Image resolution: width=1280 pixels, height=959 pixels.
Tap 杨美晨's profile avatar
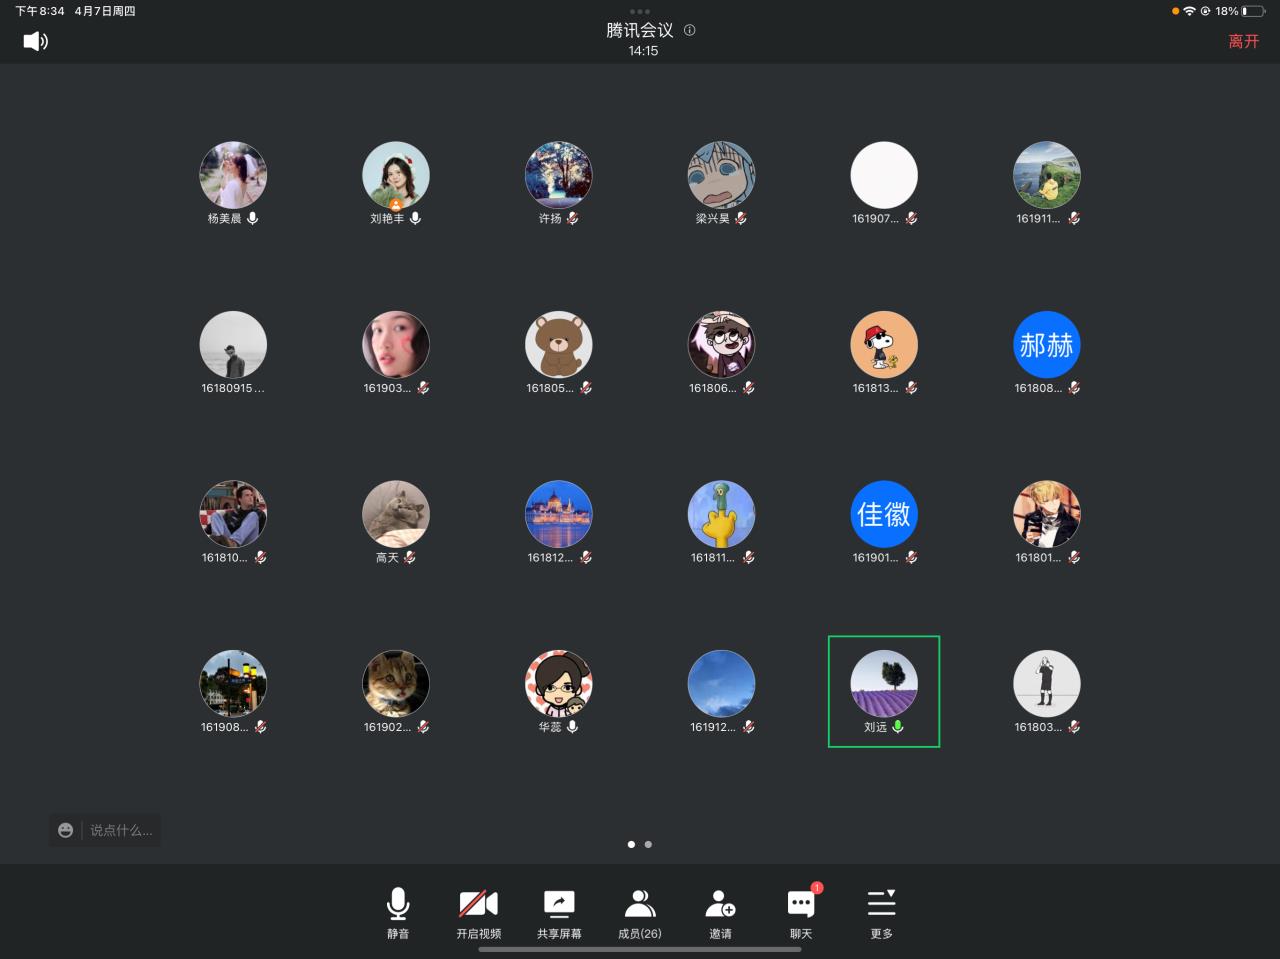(x=233, y=175)
